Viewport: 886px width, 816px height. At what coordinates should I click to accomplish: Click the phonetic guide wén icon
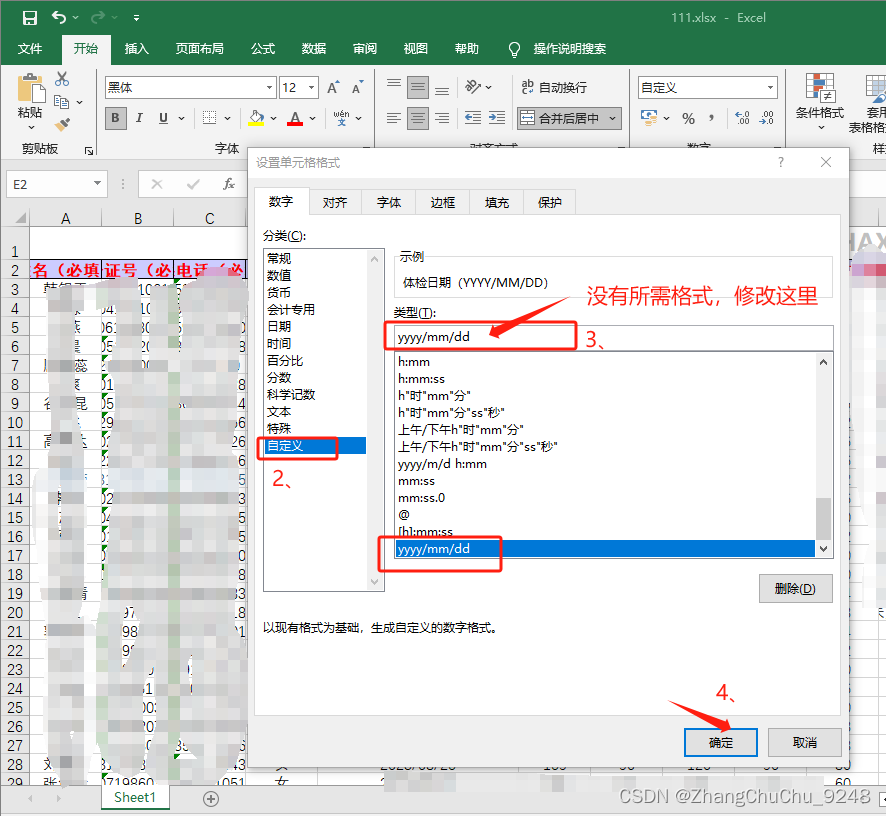pos(341,118)
